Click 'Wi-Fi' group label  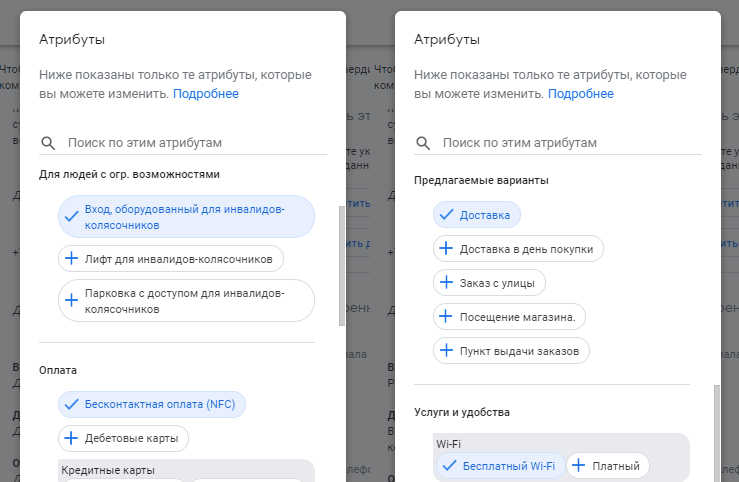[x=449, y=444]
